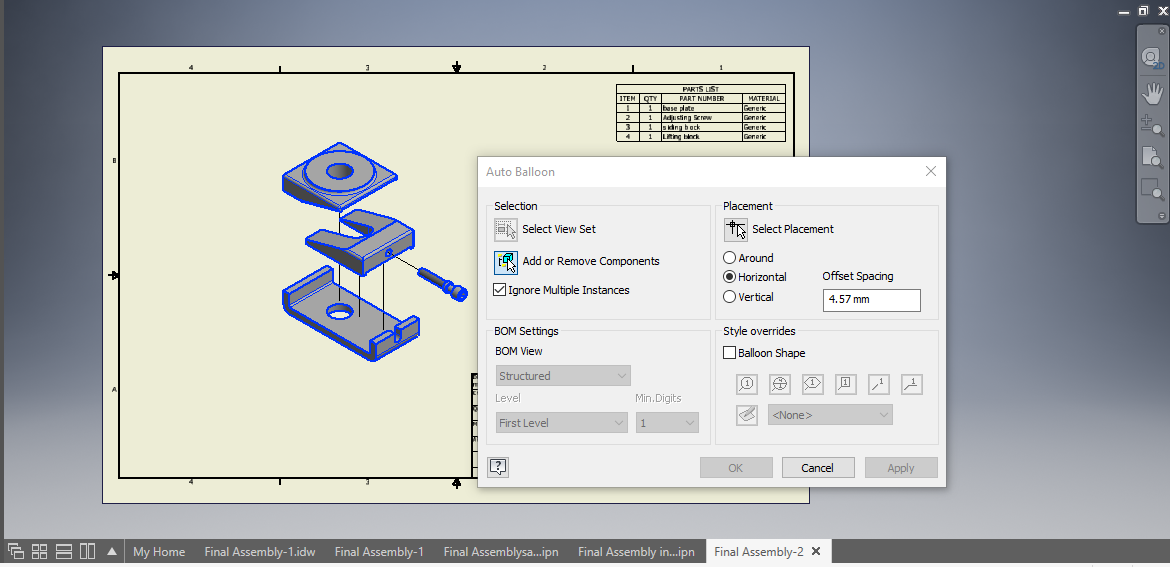Switch to the Final Assembly-1 tab
This screenshot has height=567, width=1170.
[x=379, y=552]
